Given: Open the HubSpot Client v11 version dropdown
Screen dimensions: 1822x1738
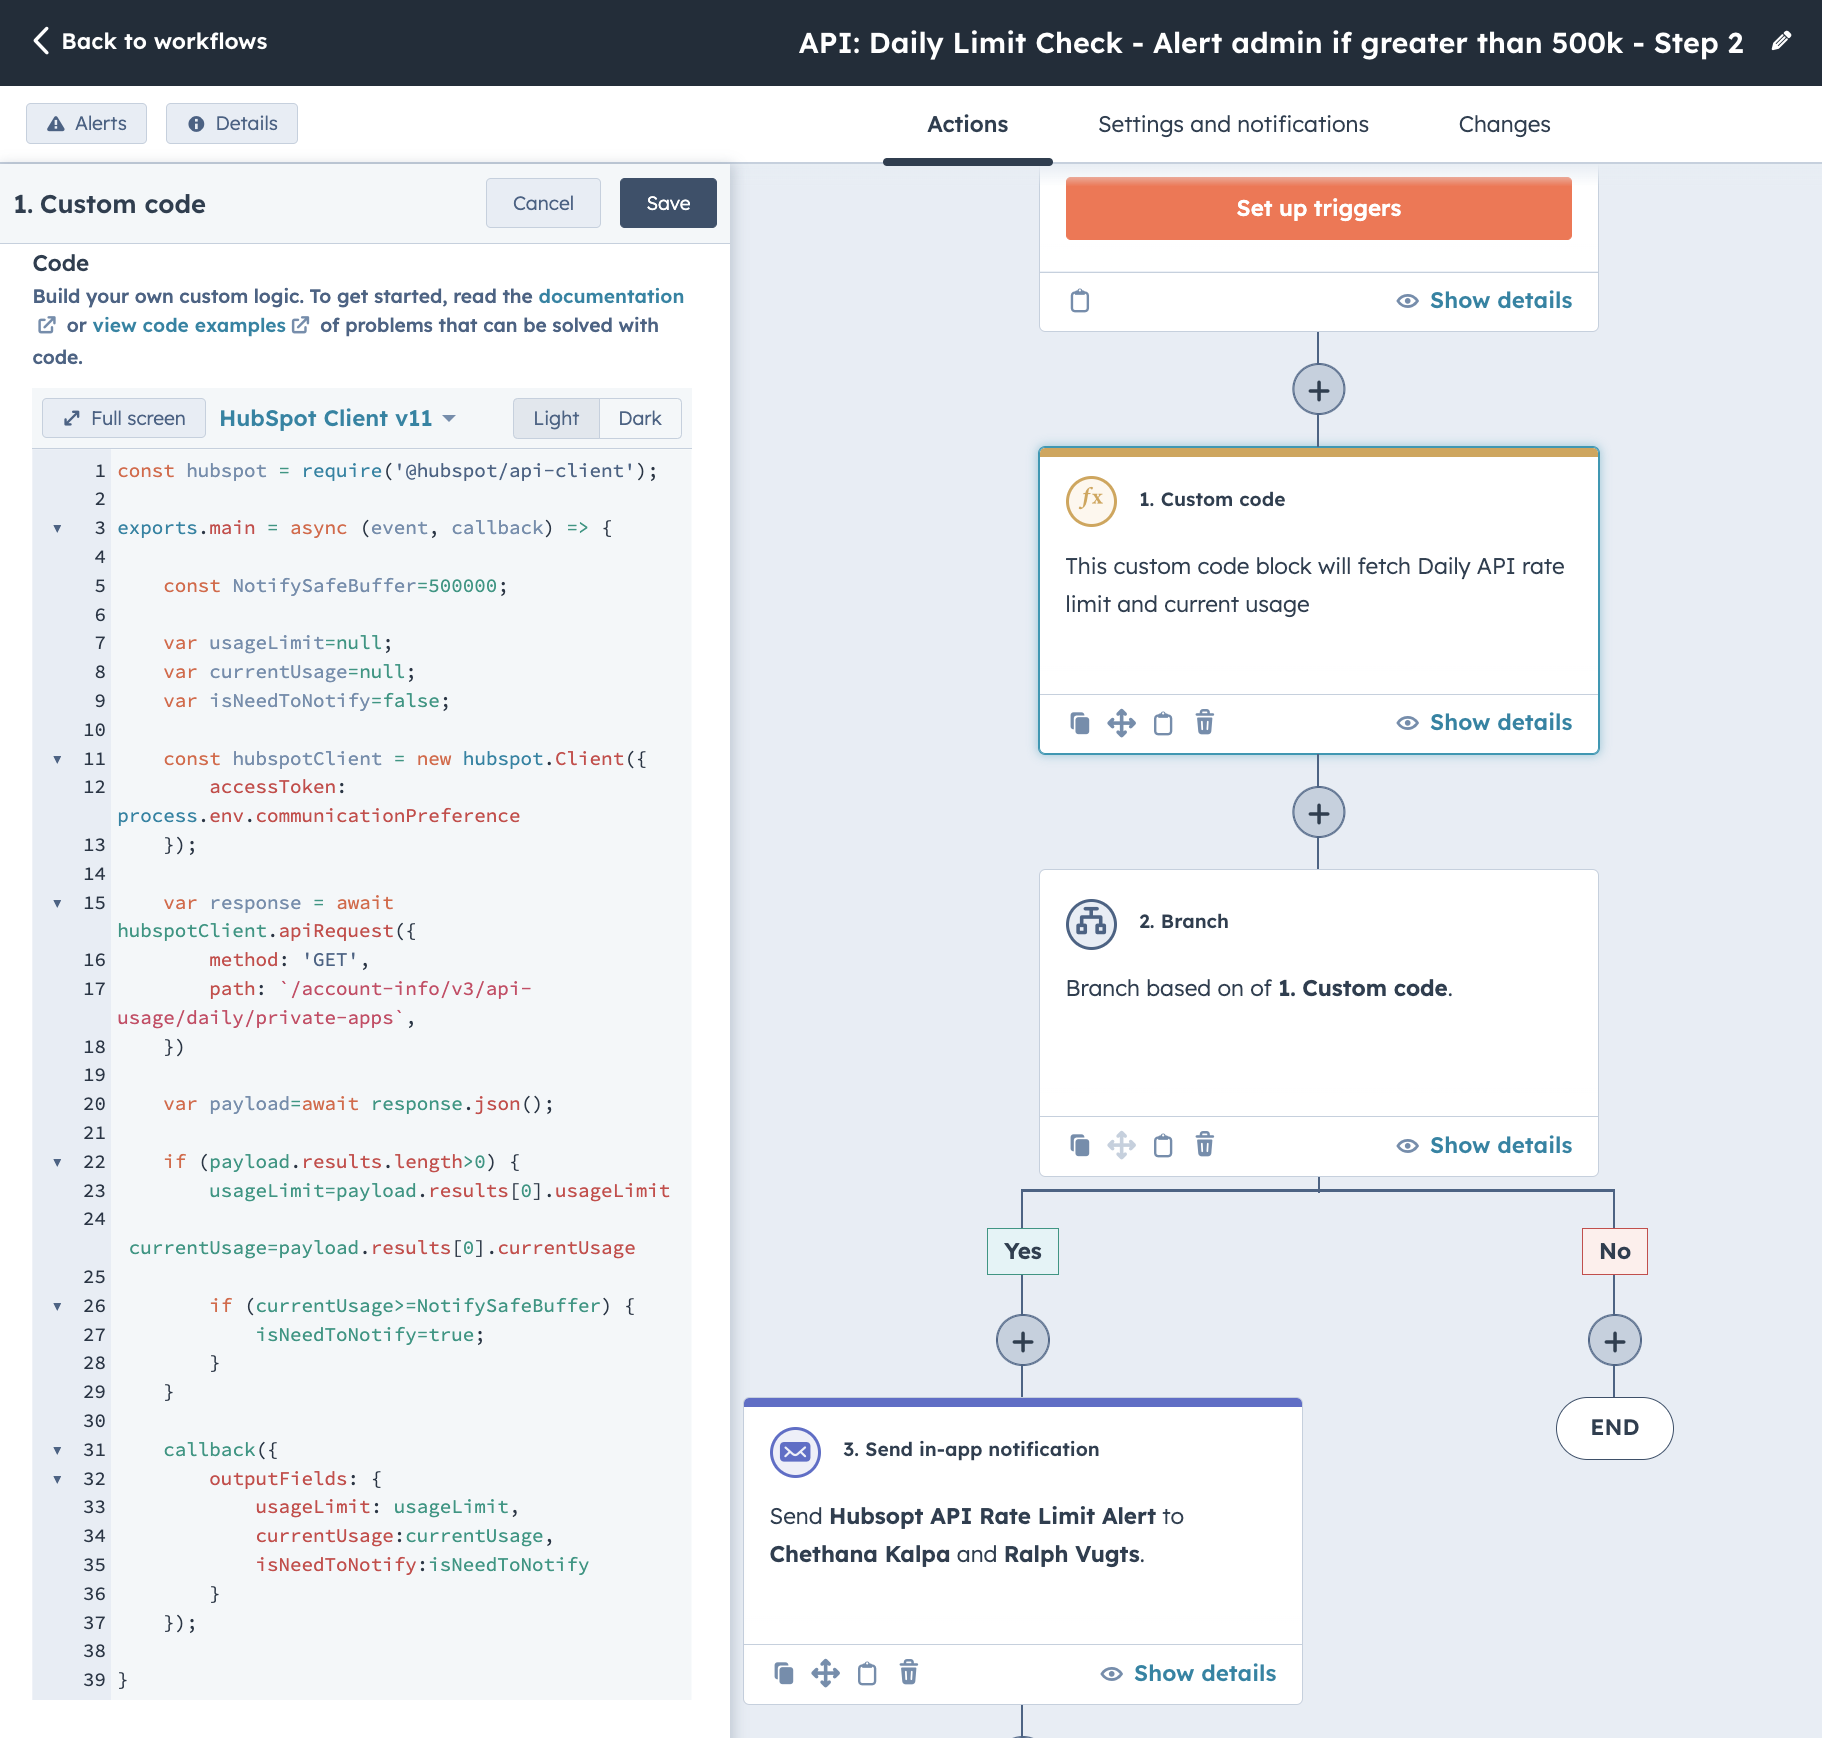Looking at the screenshot, I should [x=338, y=418].
